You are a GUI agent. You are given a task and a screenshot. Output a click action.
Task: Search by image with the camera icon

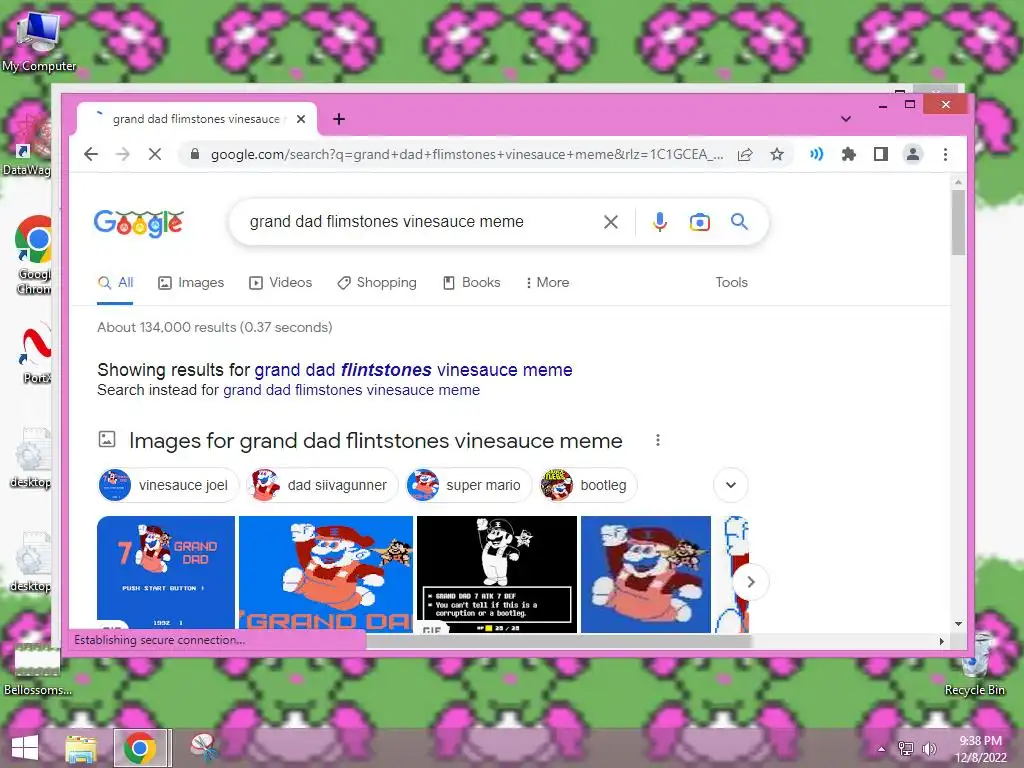(x=699, y=222)
